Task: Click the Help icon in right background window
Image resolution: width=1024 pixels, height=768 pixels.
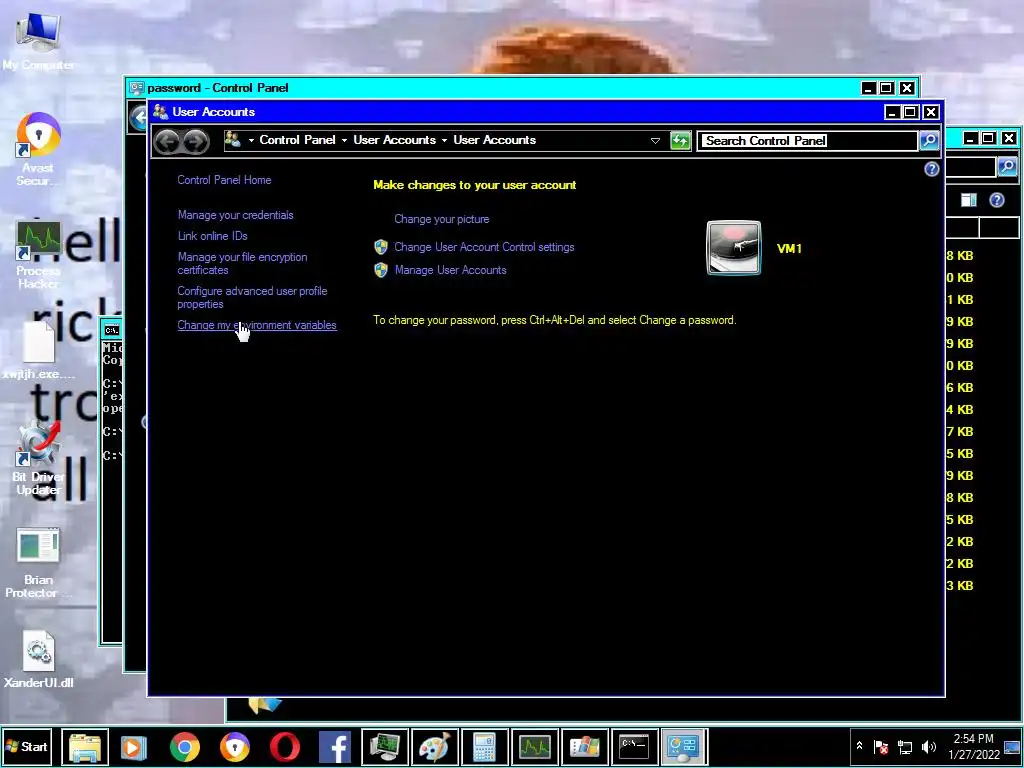Action: [x=997, y=200]
